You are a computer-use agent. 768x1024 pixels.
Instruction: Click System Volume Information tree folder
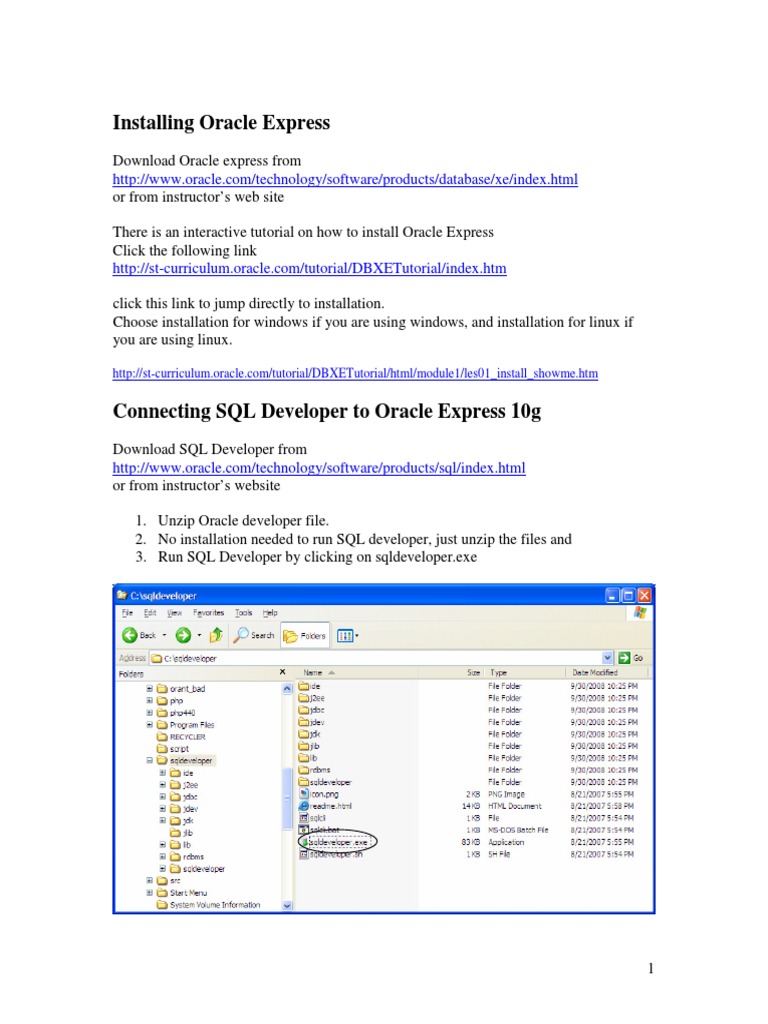[x=209, y=905]
